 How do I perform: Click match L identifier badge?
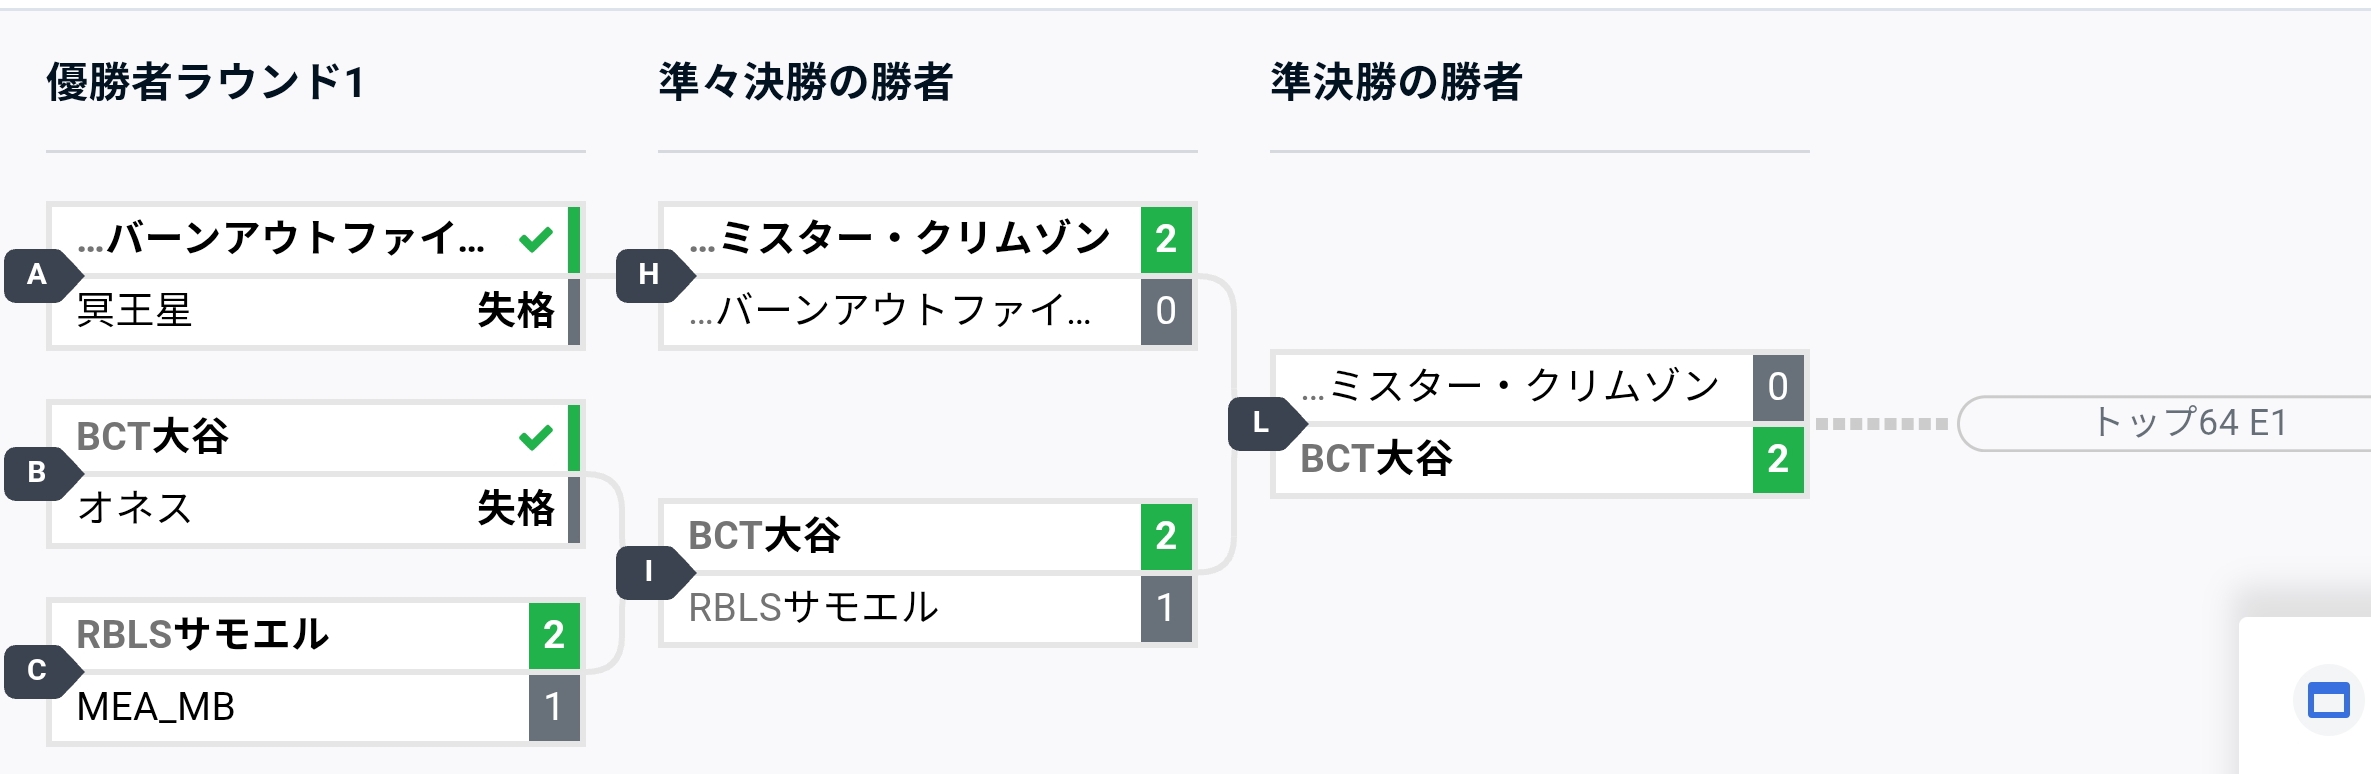tap(1261, 423)
